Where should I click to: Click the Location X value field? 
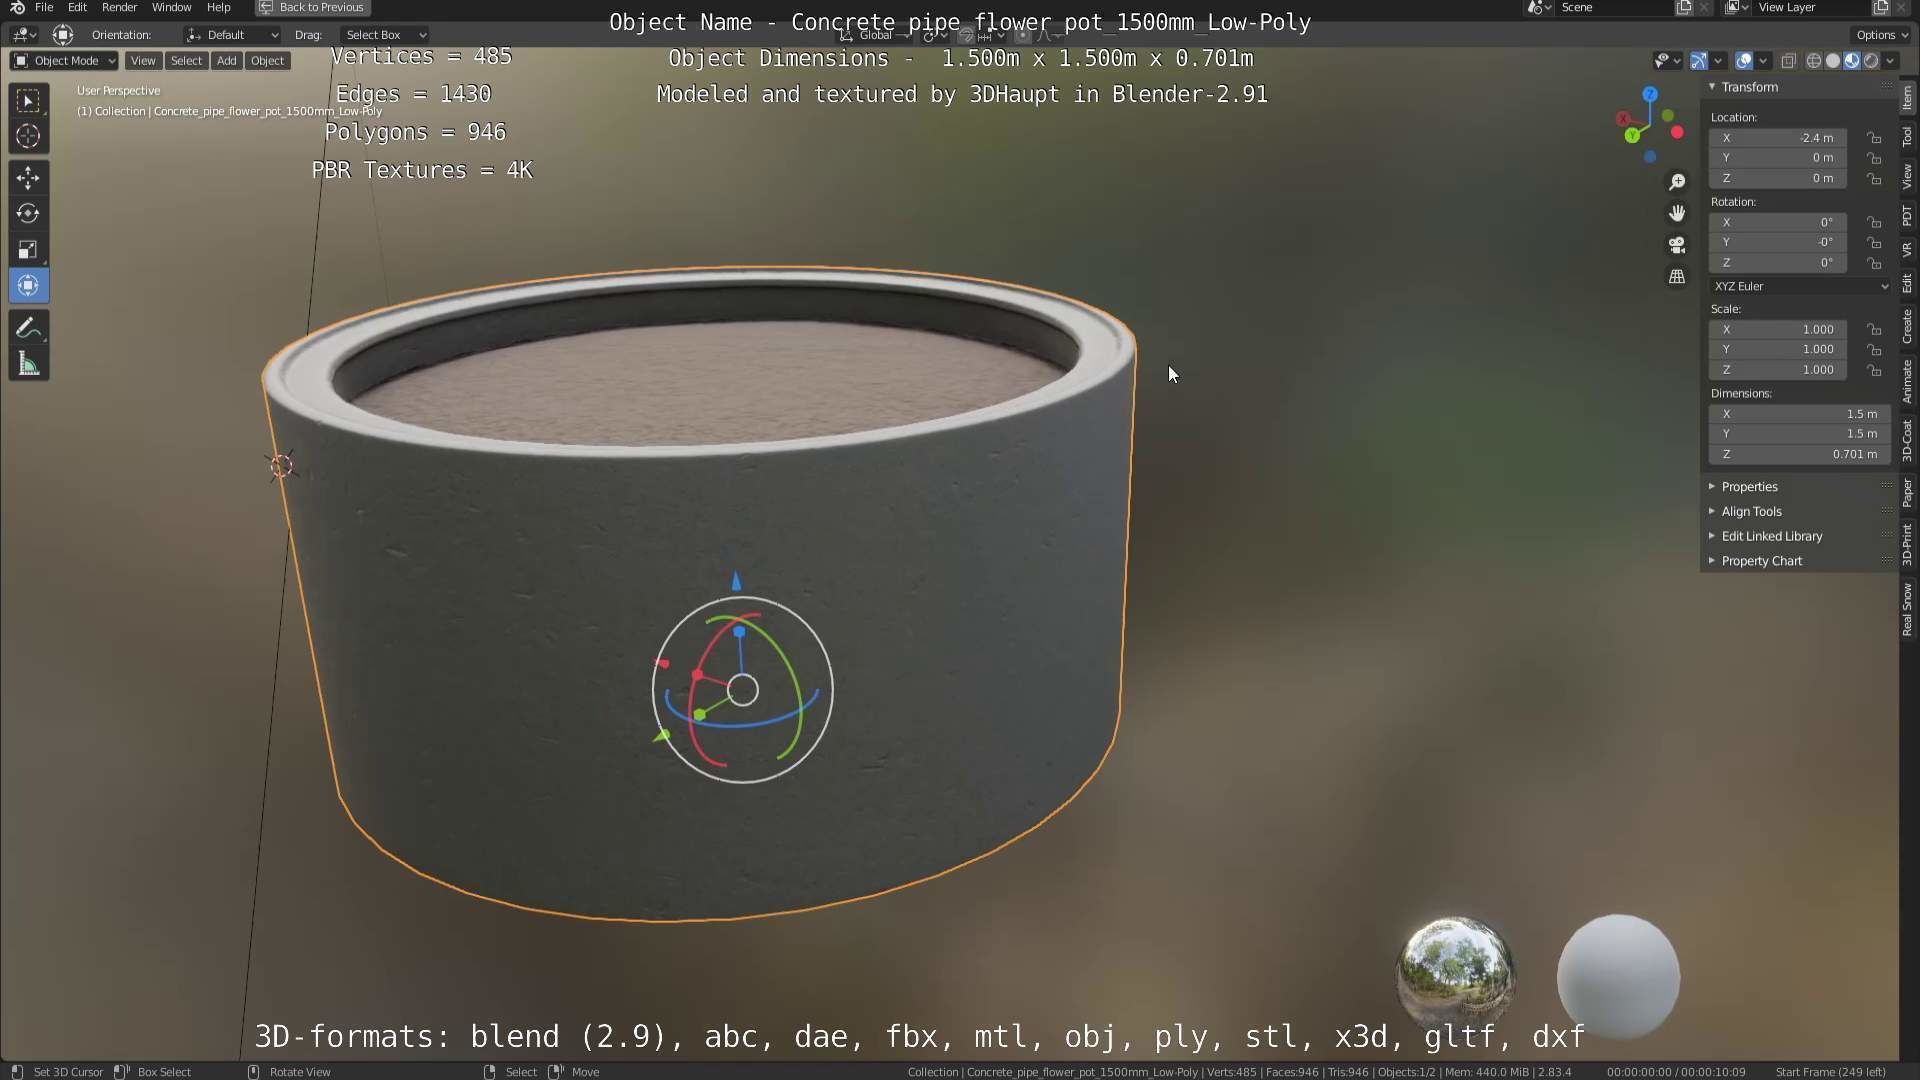click(x=1778, y=138)
